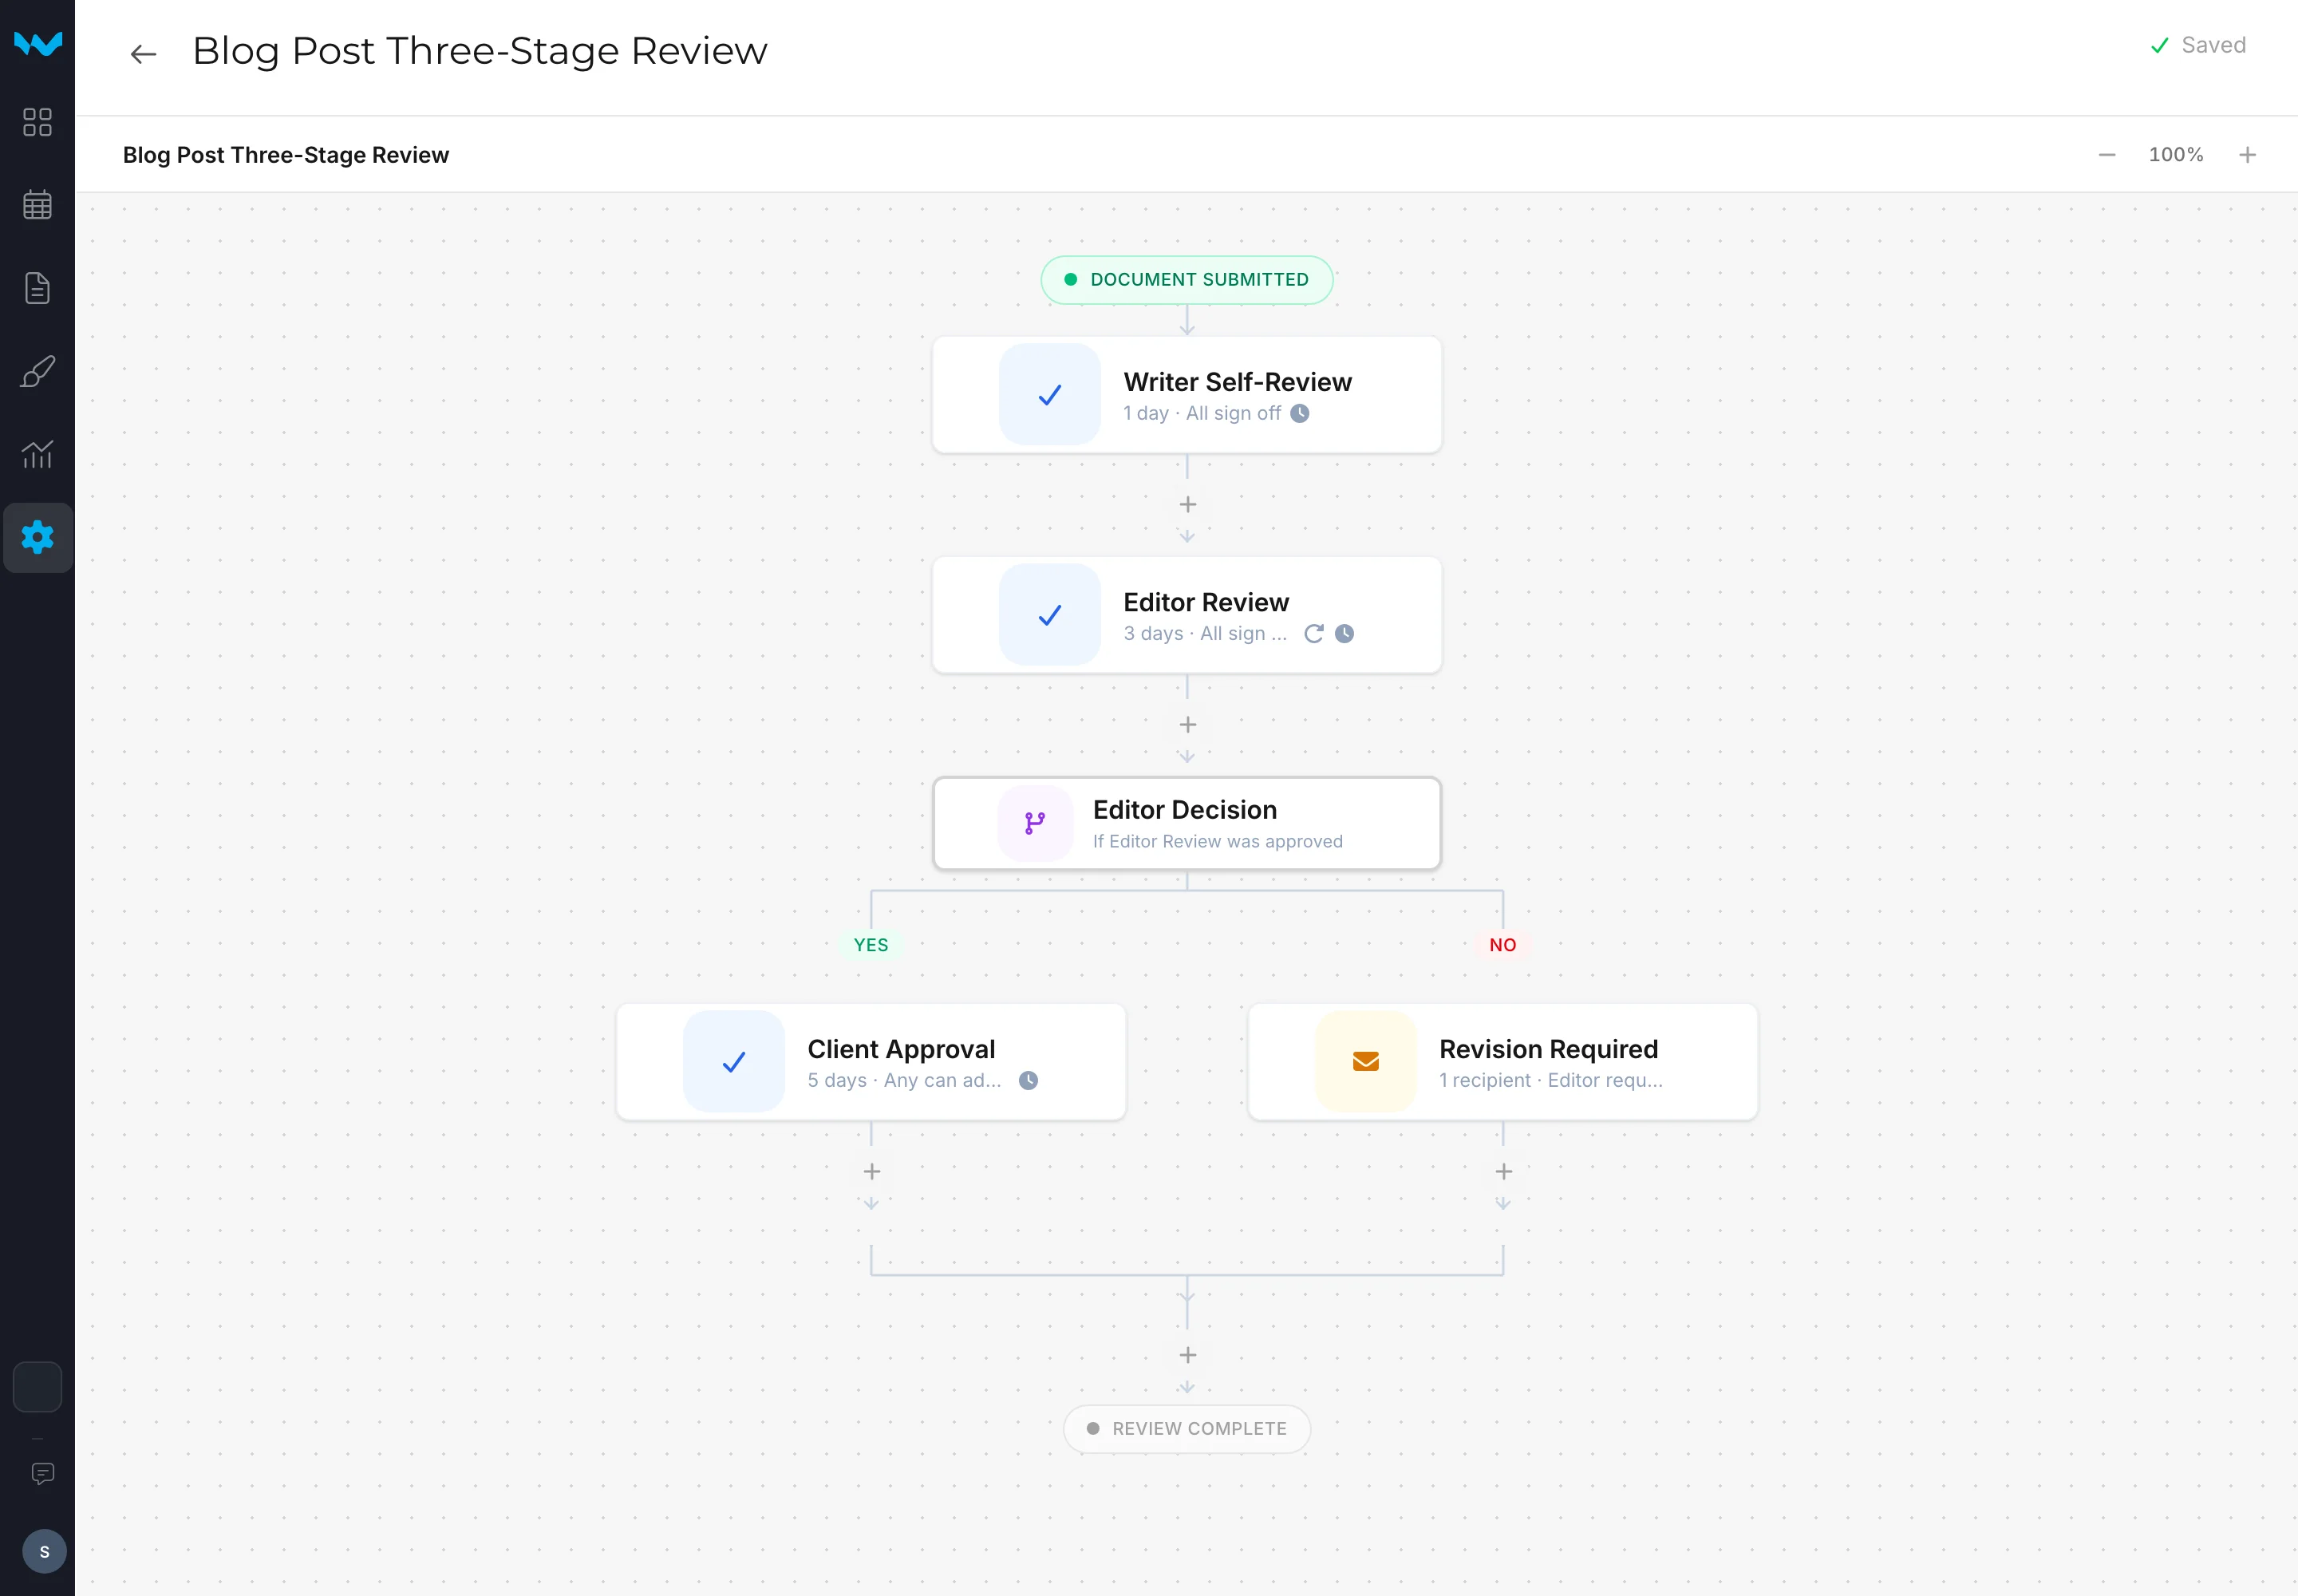Viewport: 2298px width, 1596px height.
Task: Open the documents icon in sidebar
Action: pyautogui.click(x=37, y=288)
